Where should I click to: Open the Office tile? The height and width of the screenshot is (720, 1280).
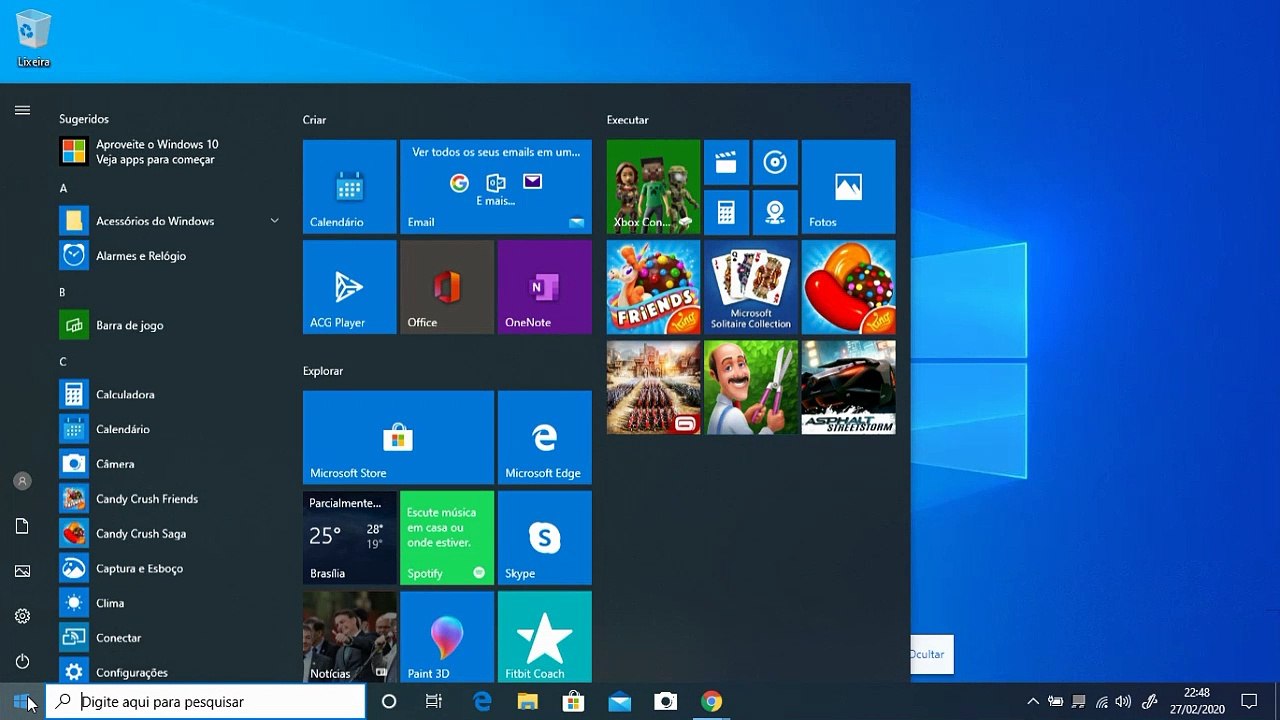[446, 287]
